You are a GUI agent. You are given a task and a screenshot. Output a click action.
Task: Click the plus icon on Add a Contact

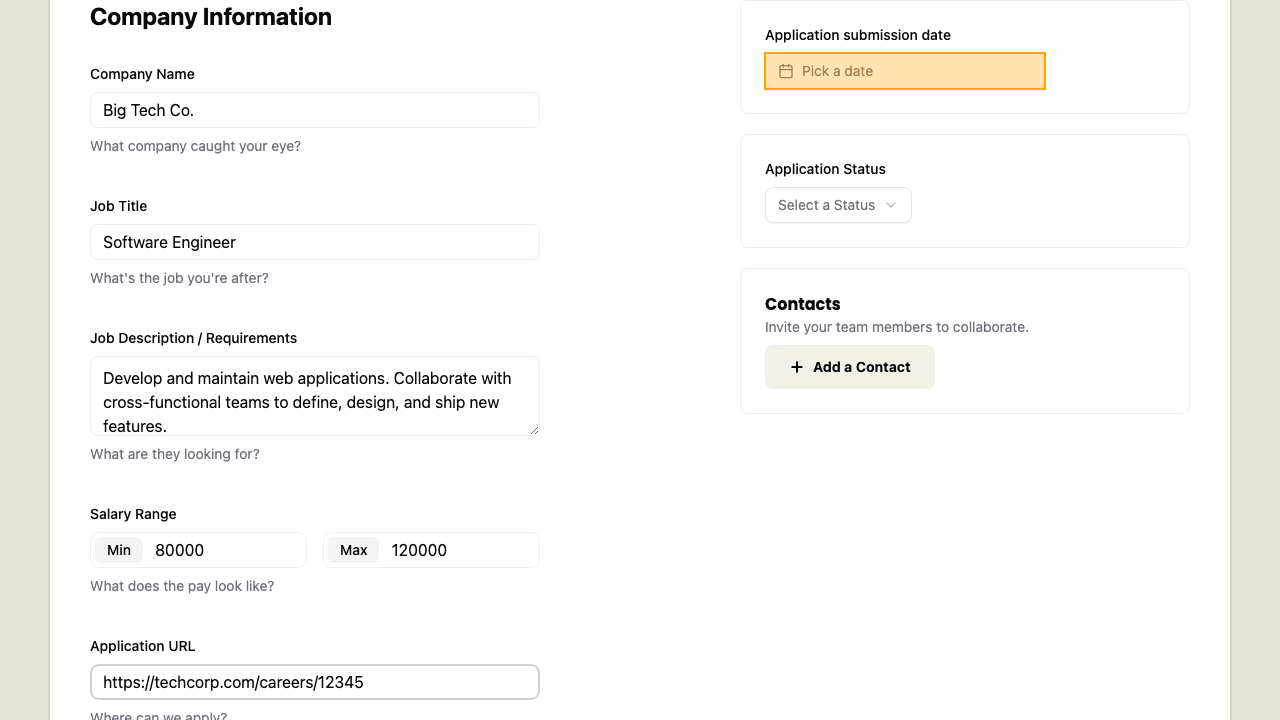pyautogui.click(x=796, y=367)
